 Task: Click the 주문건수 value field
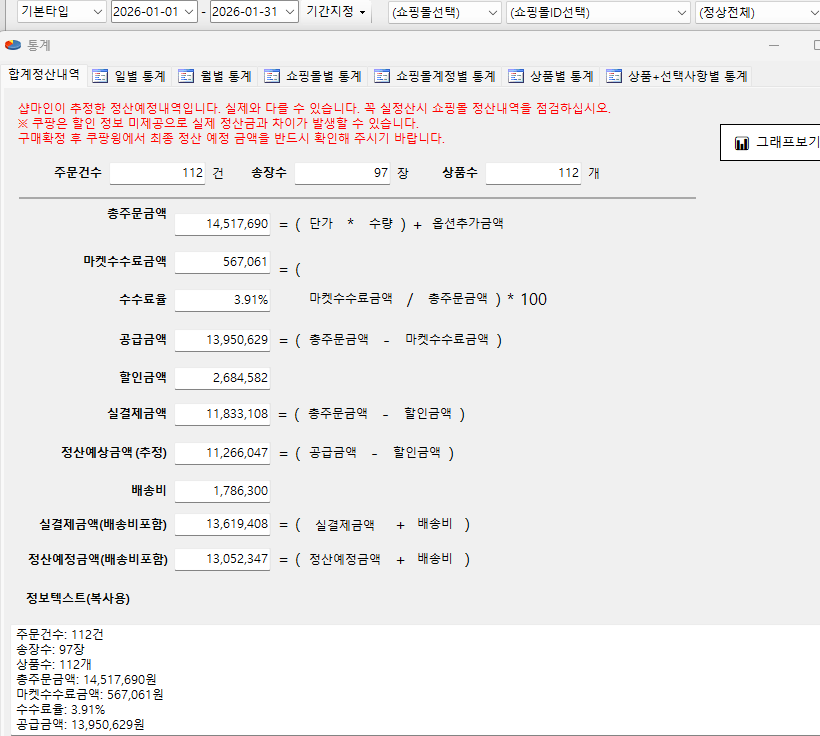click(157, 173)
